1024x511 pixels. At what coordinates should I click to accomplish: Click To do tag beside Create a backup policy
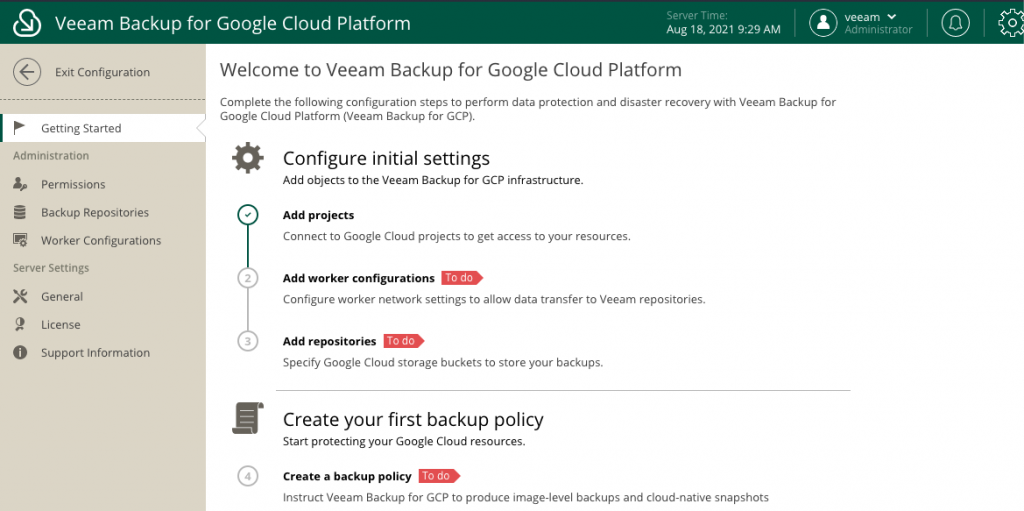440,476
